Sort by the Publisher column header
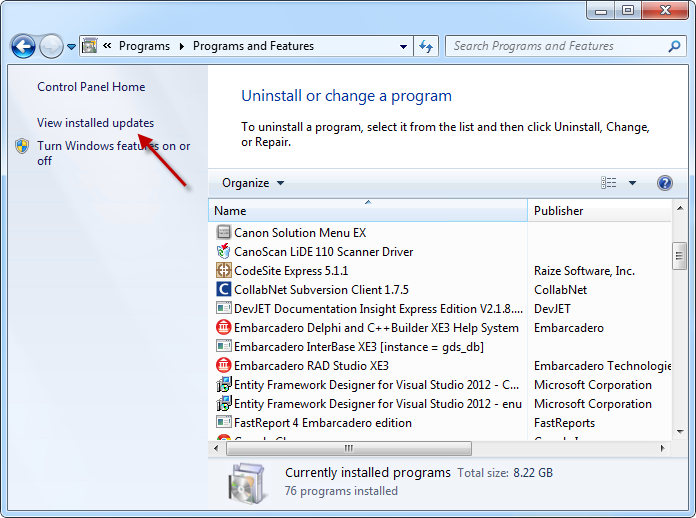The image size is (696, 518). click(x=599, y=210)
